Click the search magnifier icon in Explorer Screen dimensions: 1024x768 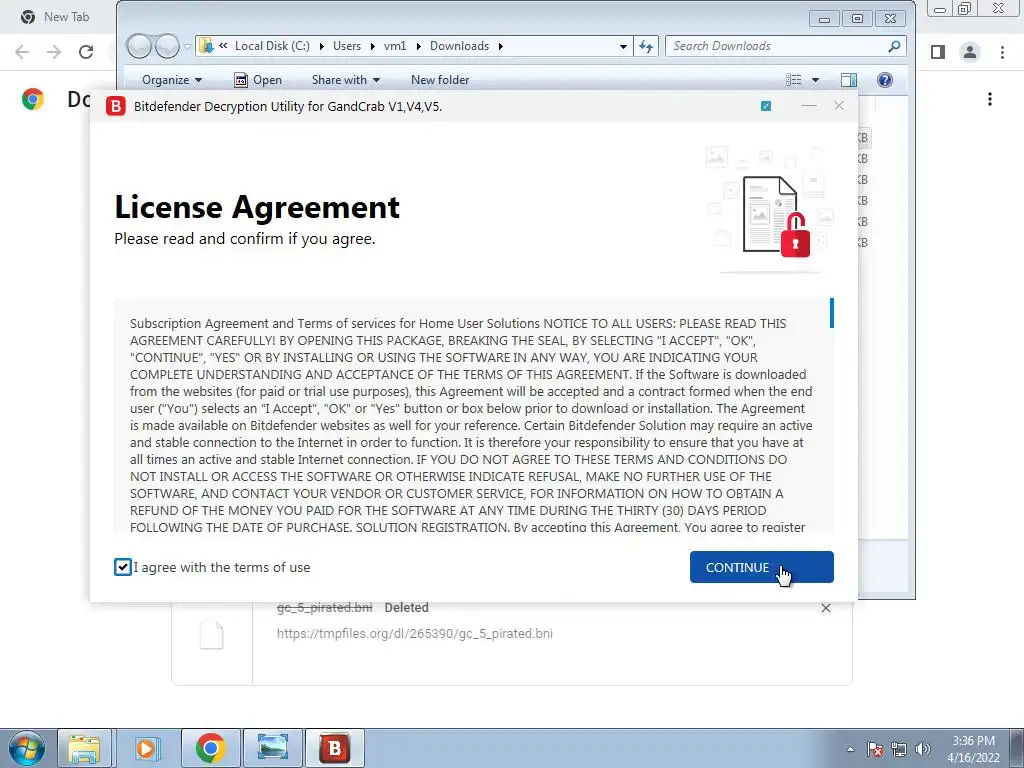tap(894, 46)
